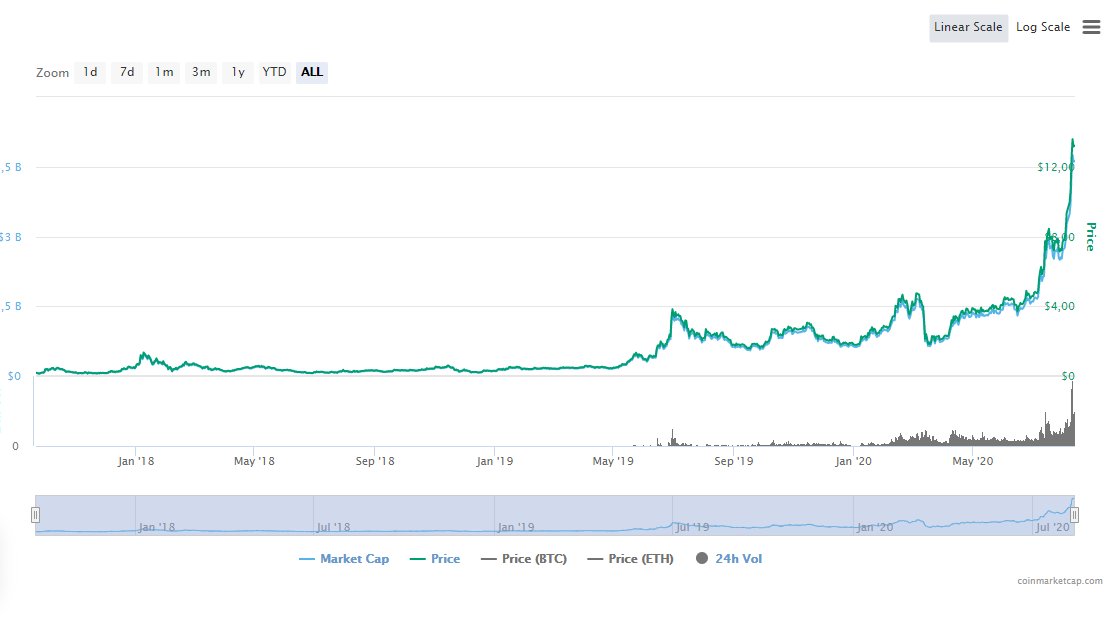Click the $4,00 price axis label
Image resolution: width=1116 pixels, height=628 pixels.
(x=1059, y=306)
